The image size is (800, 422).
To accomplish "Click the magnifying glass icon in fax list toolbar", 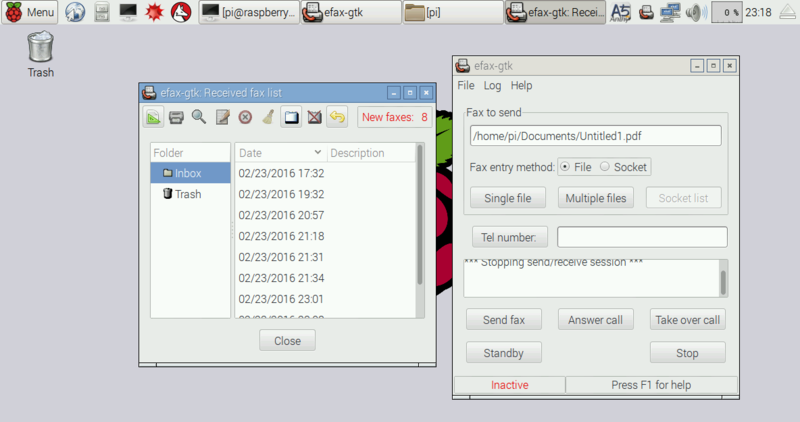I will (x=199, y=117).
